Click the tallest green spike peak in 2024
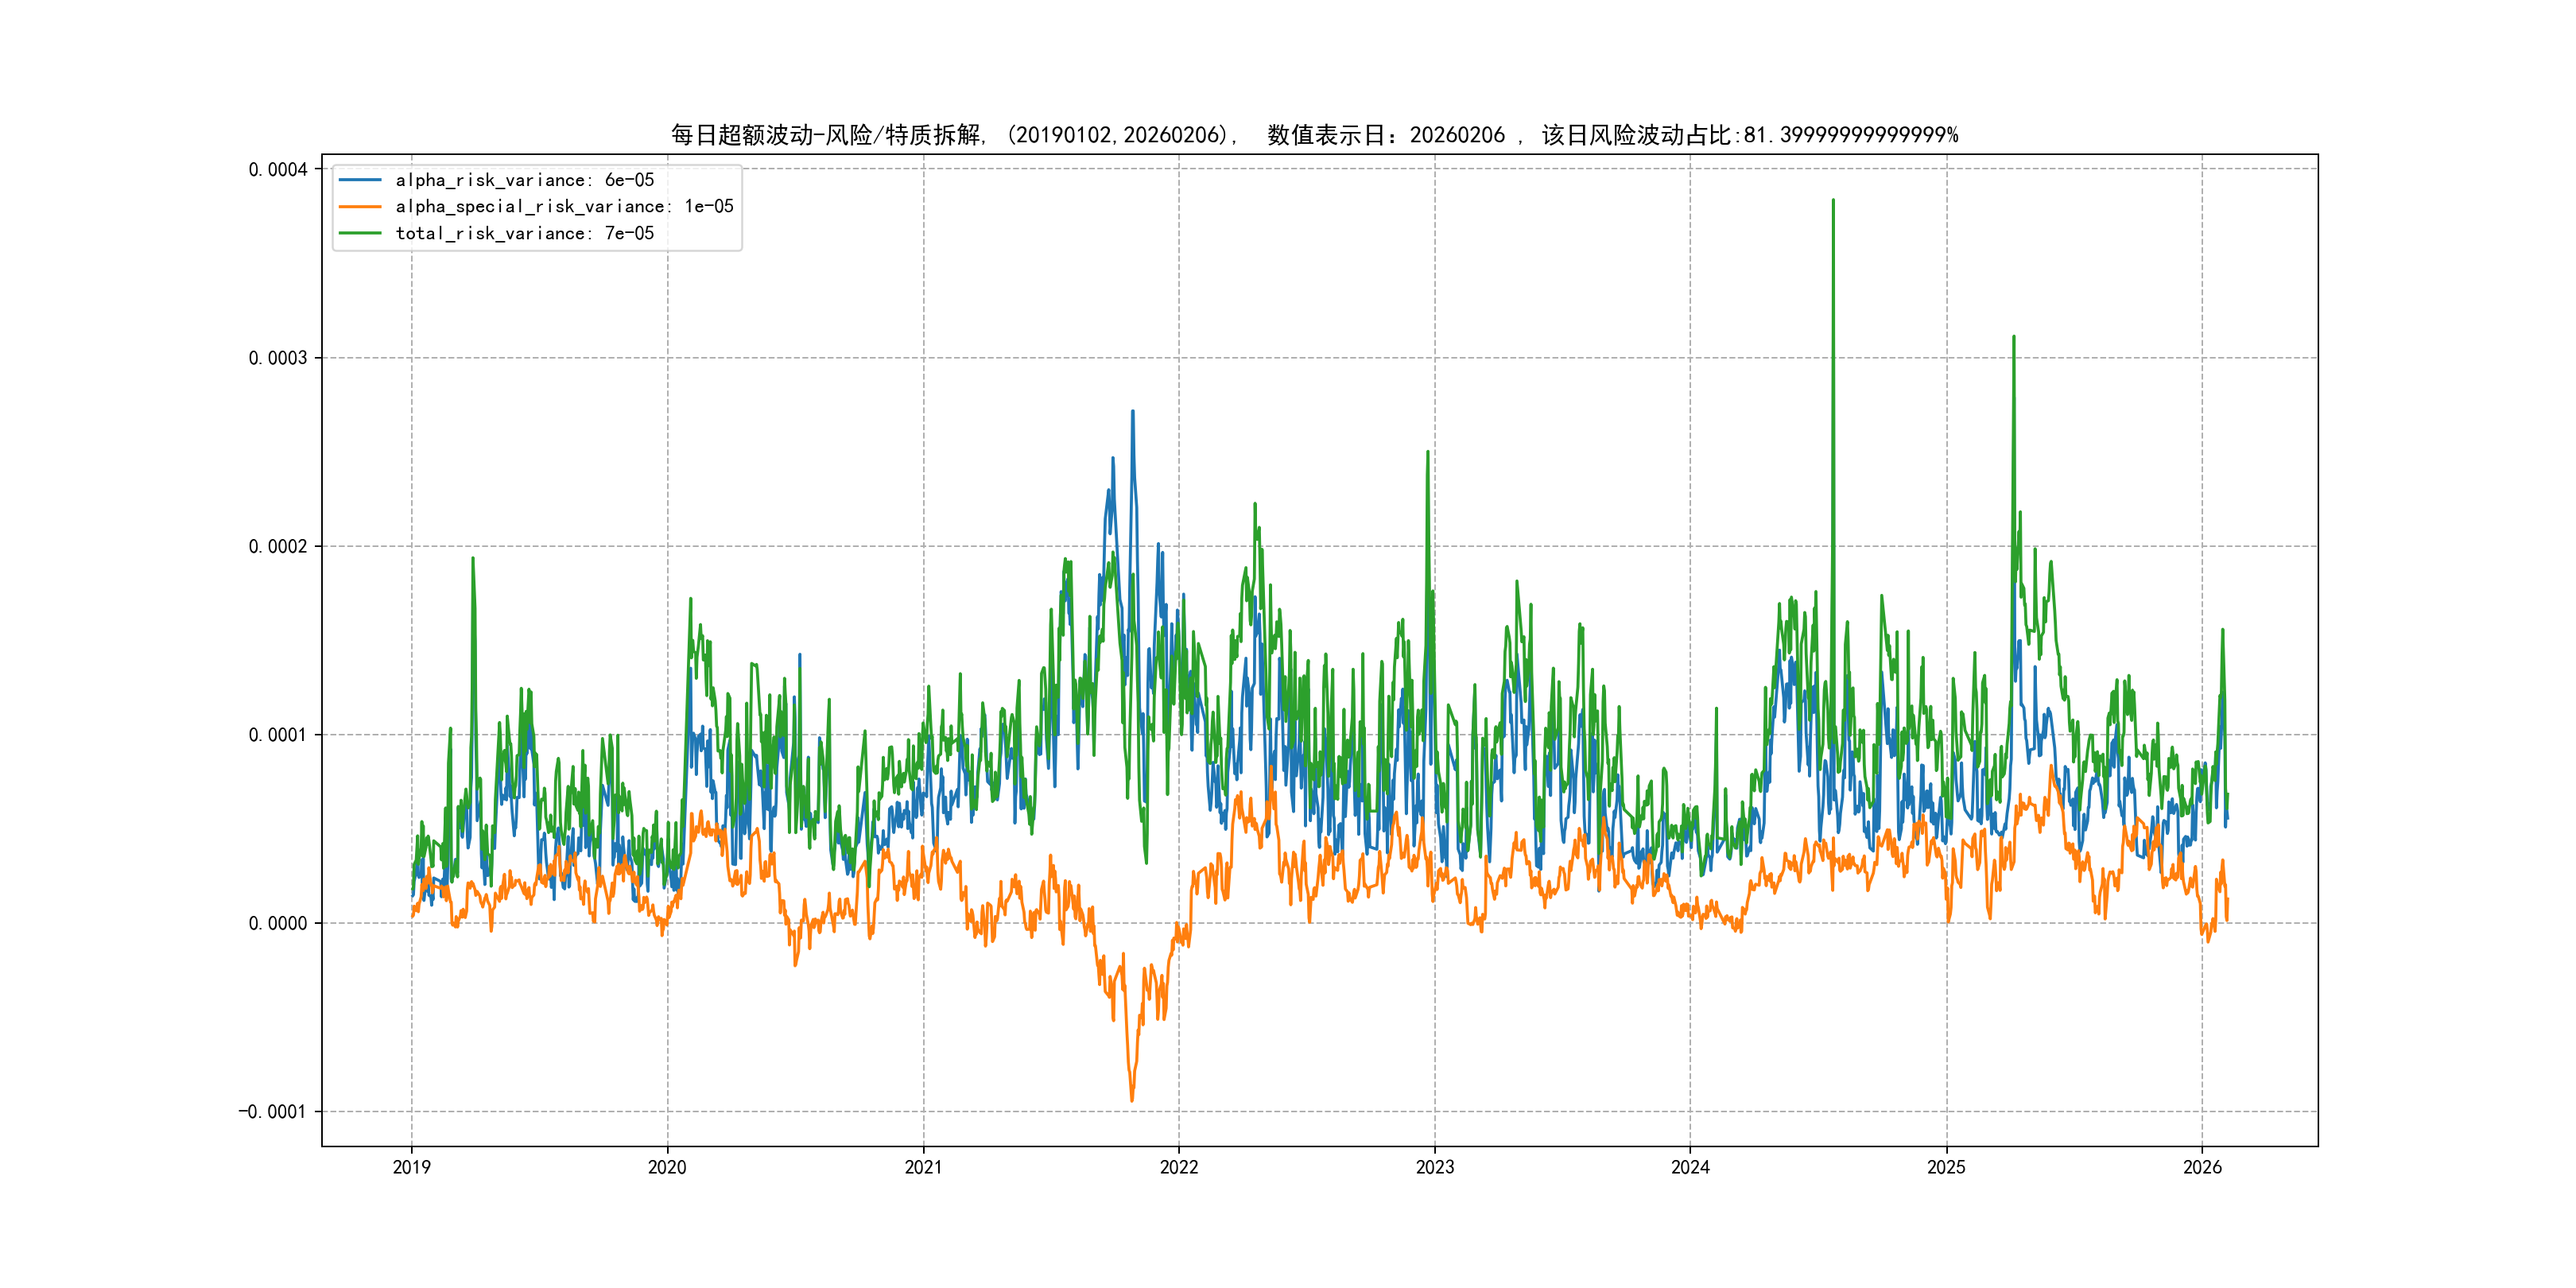This screenshot has height=1288, width=2576. click(1833, 201)
